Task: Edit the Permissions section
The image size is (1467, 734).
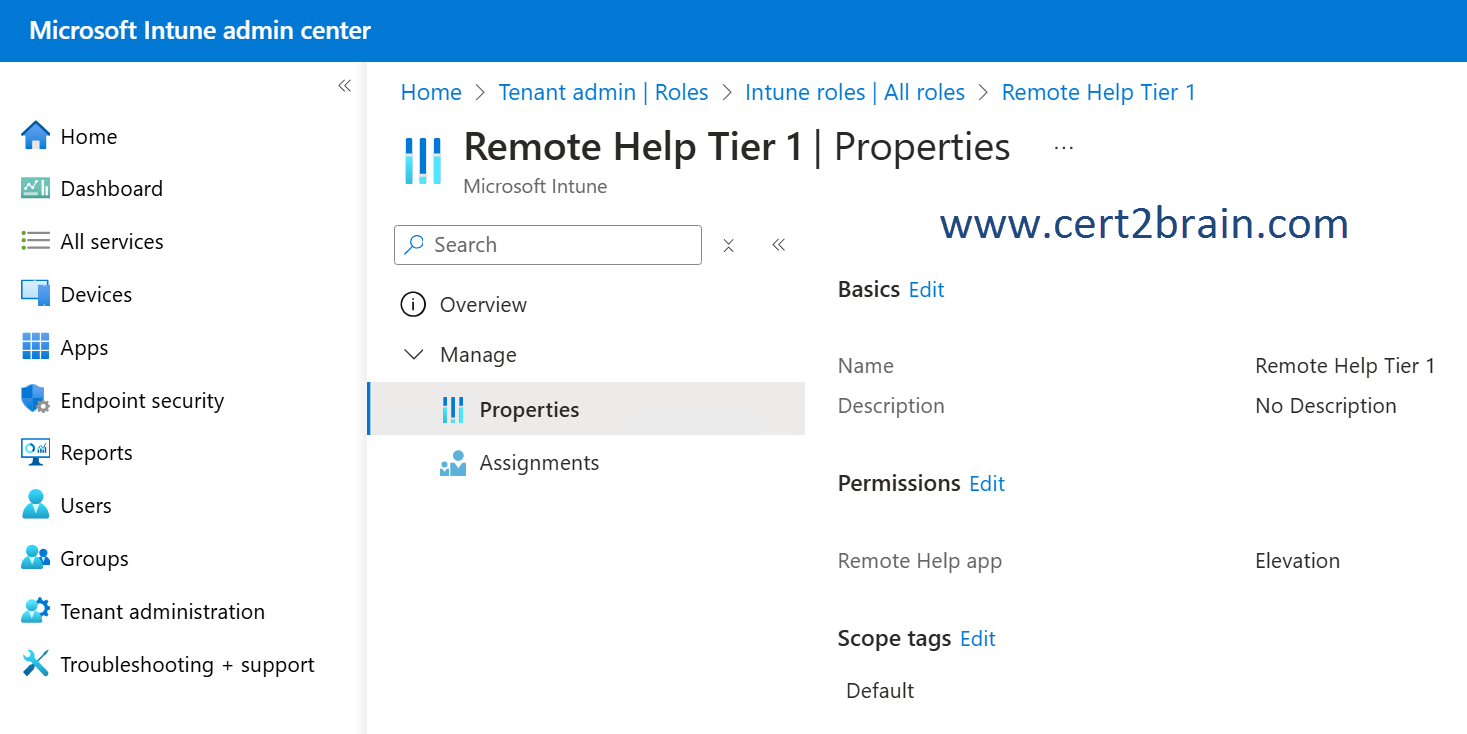Action: pyautogui.click(x=987, y=484)
